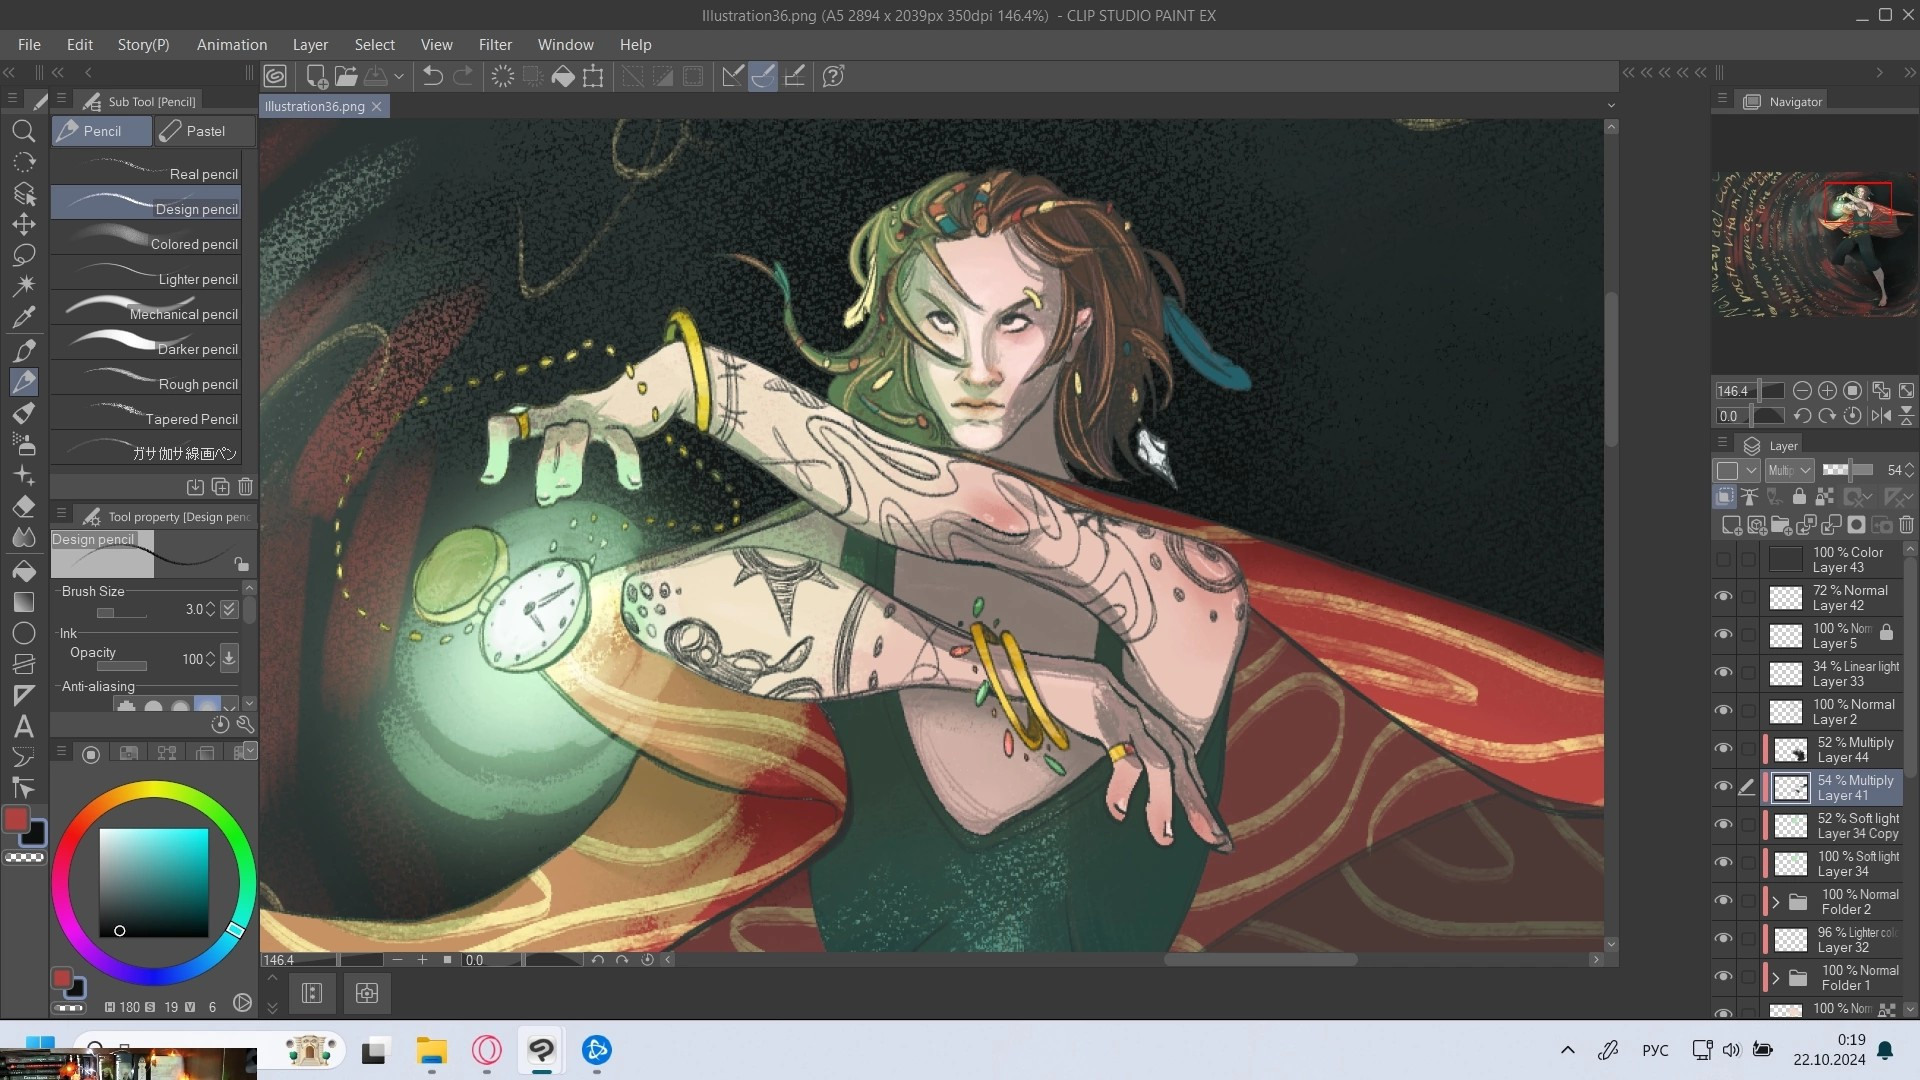This screenshot has width=1920, height=1080.
Task: Choose the Tapered Pencil brush
Action: 146,413
